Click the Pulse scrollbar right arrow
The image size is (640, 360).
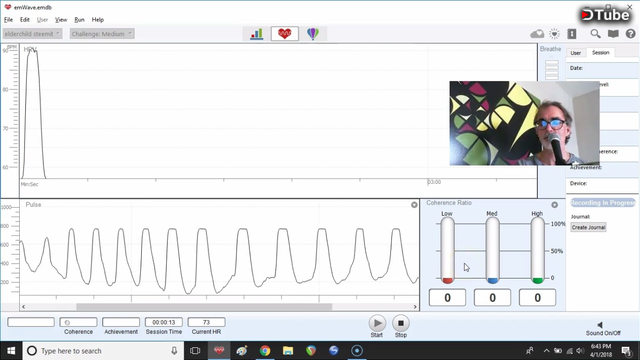[x=415, y=307]
